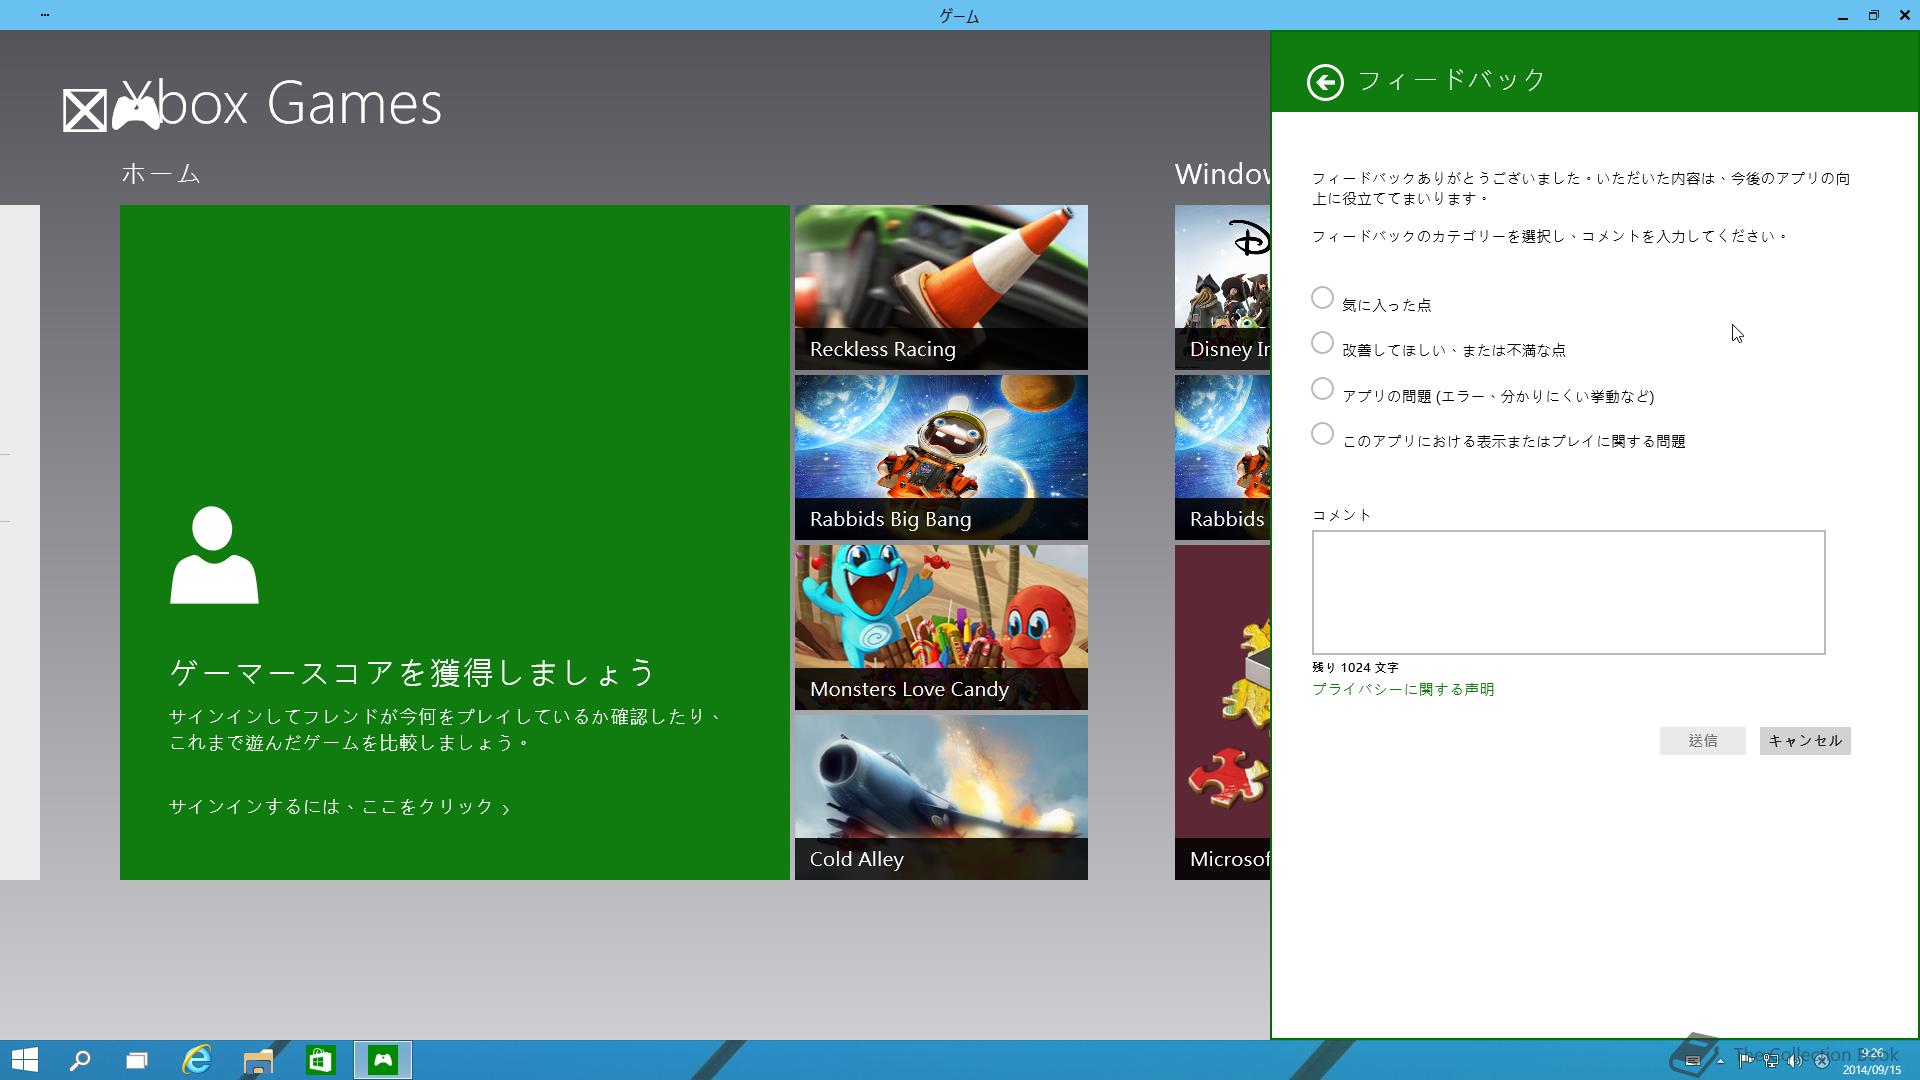Open the Action Center flag icon
Image resolution: width=1920 pixels, height=1080 pixels.
1745,1061
